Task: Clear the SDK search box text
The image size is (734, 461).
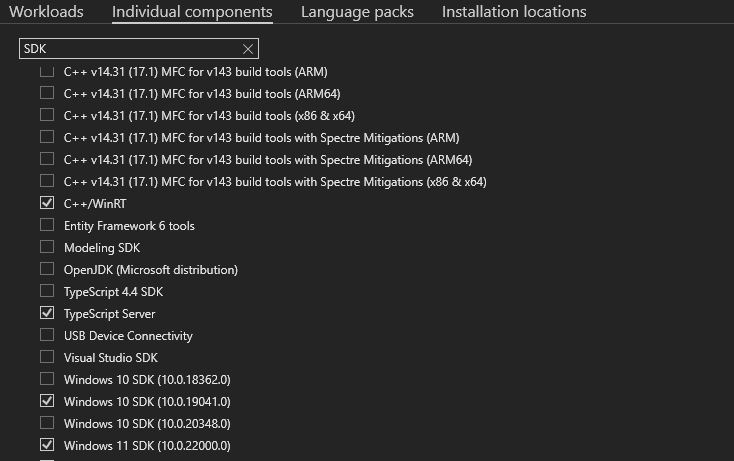Action: pyautogui.click(x=248, y=49)
